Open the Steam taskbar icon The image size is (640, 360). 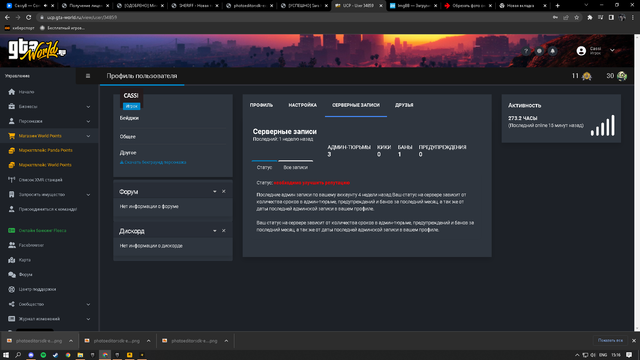[56, 355]
